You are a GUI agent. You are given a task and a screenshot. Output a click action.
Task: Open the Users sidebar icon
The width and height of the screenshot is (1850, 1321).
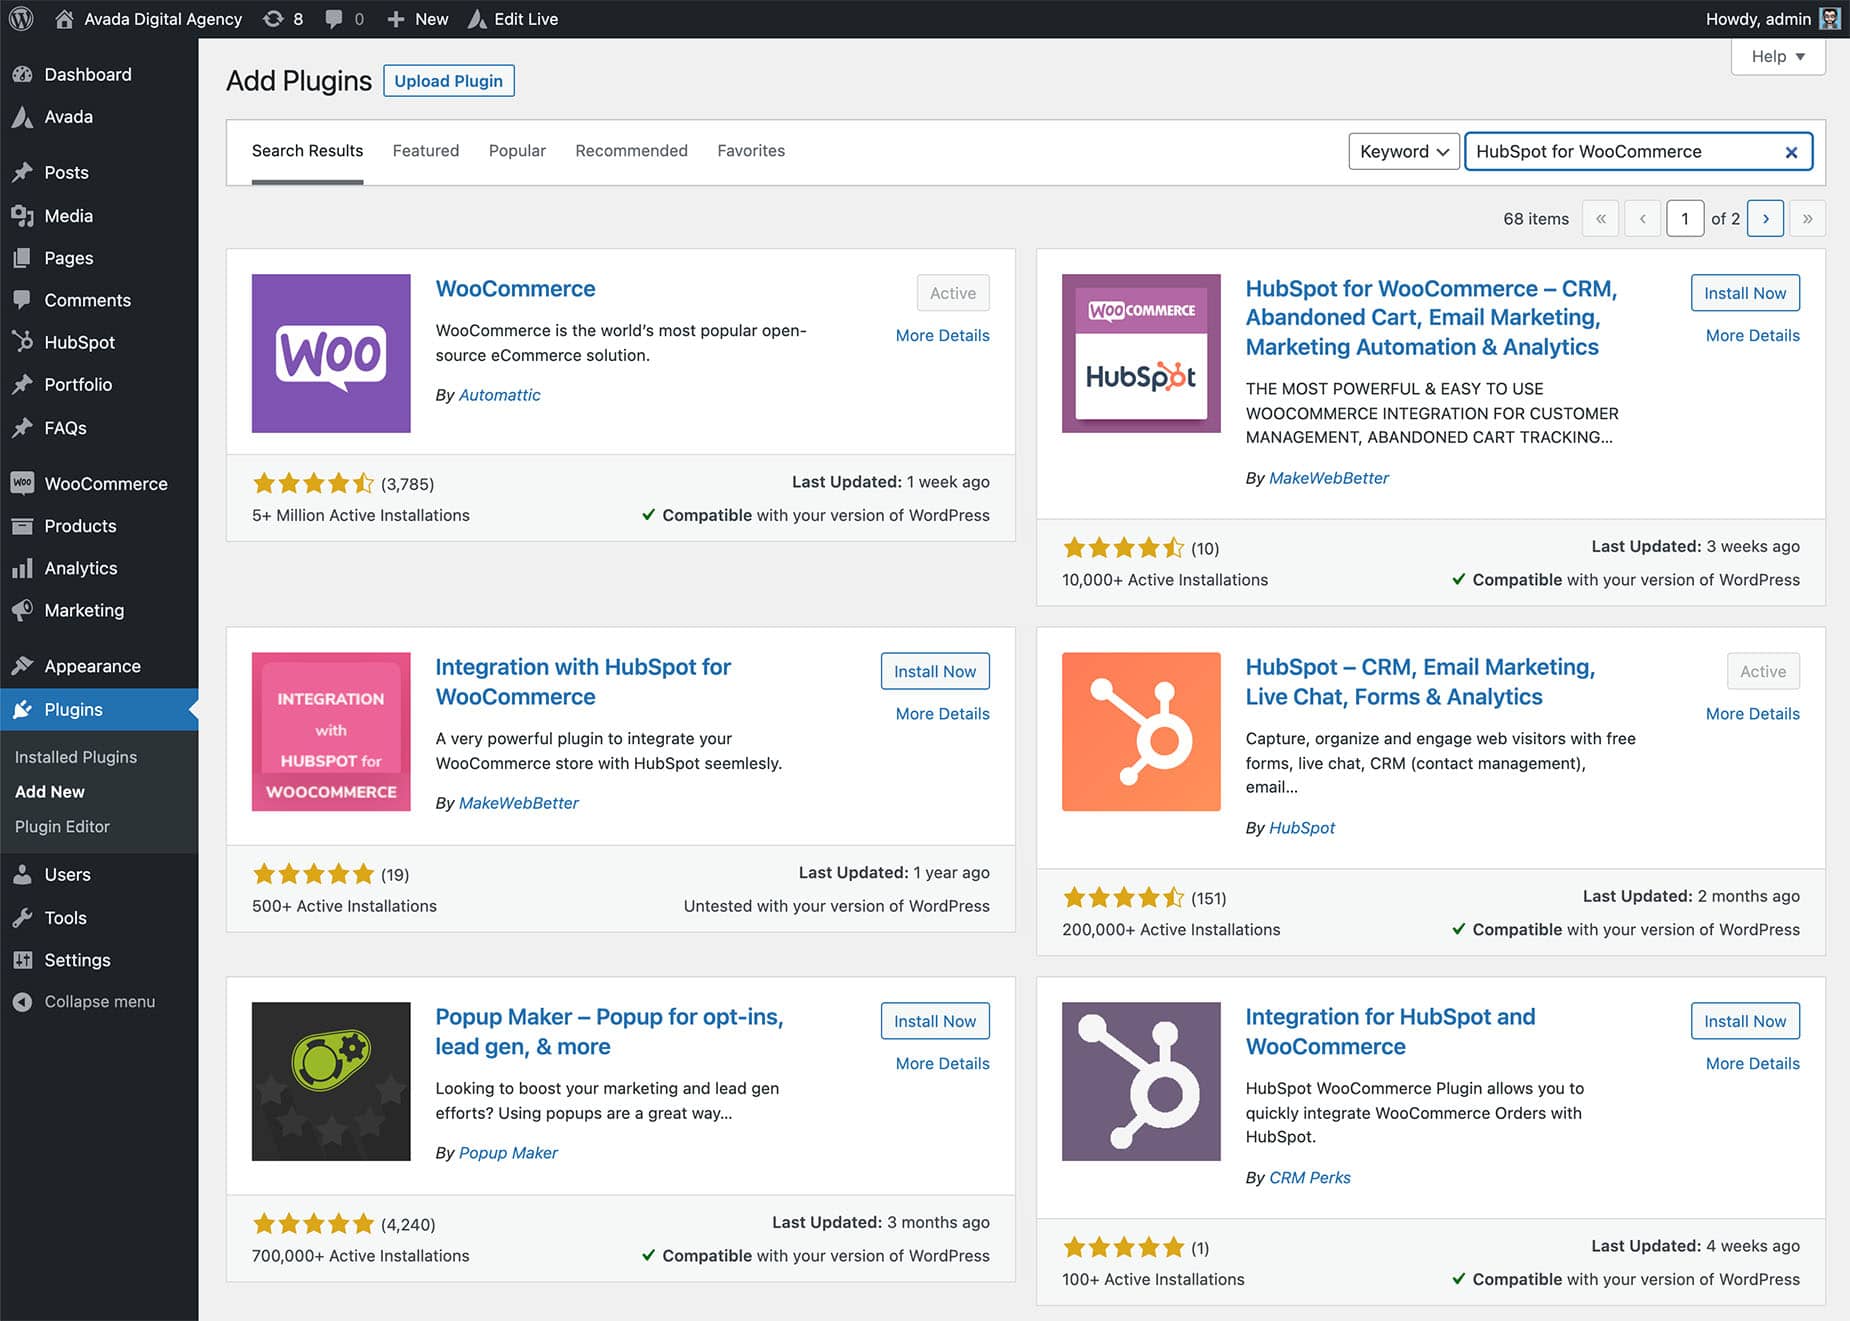tap(22, 874)
